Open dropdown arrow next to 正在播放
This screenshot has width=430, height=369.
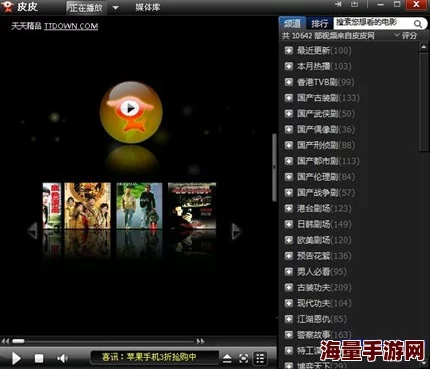[115, 7]
